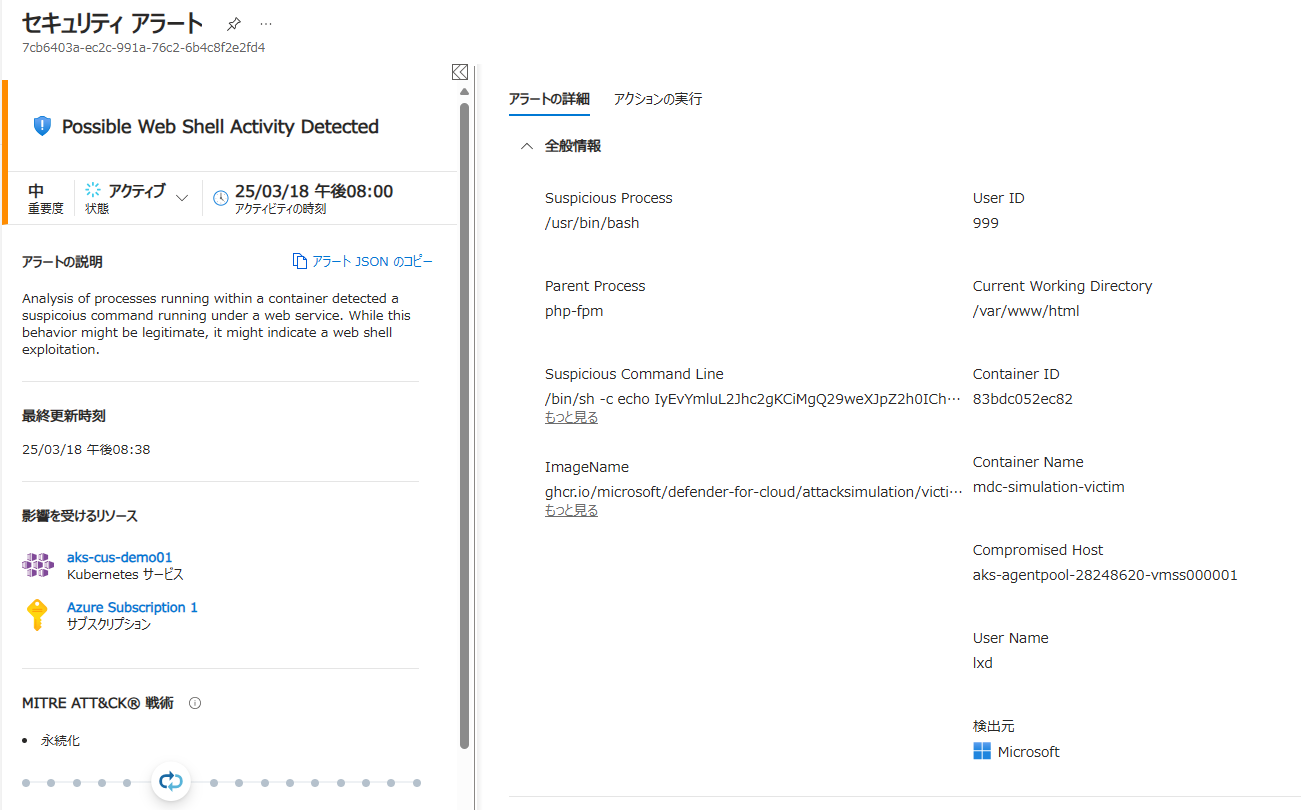Collapse the general information section
This screenshot has height=810, width=1301.
click(x=526, y=146)
